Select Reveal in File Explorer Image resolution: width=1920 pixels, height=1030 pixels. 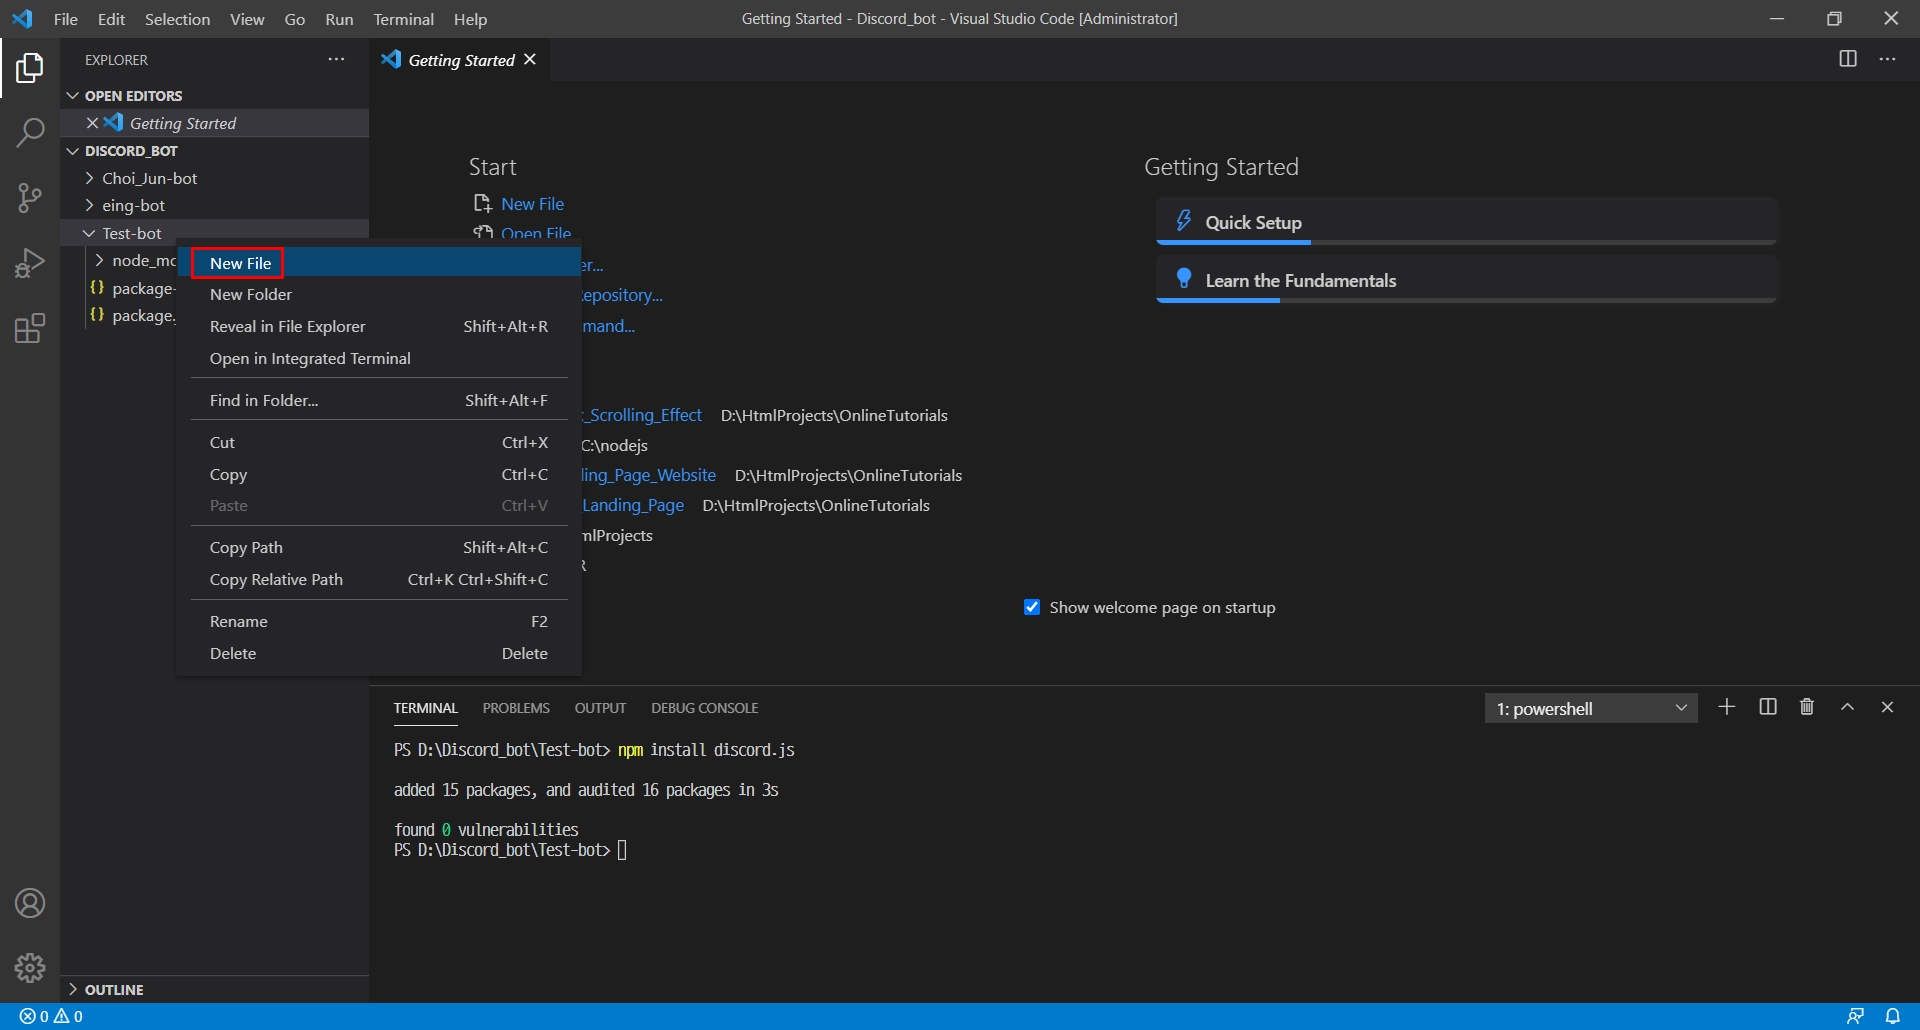coord(379,326)
